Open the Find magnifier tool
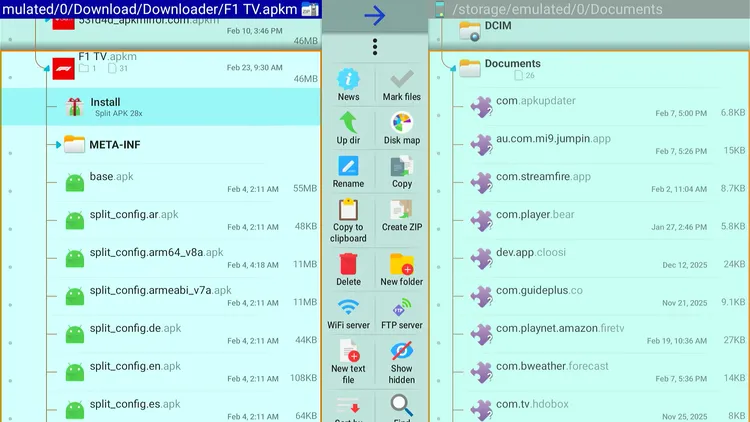 [x=402, y=407]
